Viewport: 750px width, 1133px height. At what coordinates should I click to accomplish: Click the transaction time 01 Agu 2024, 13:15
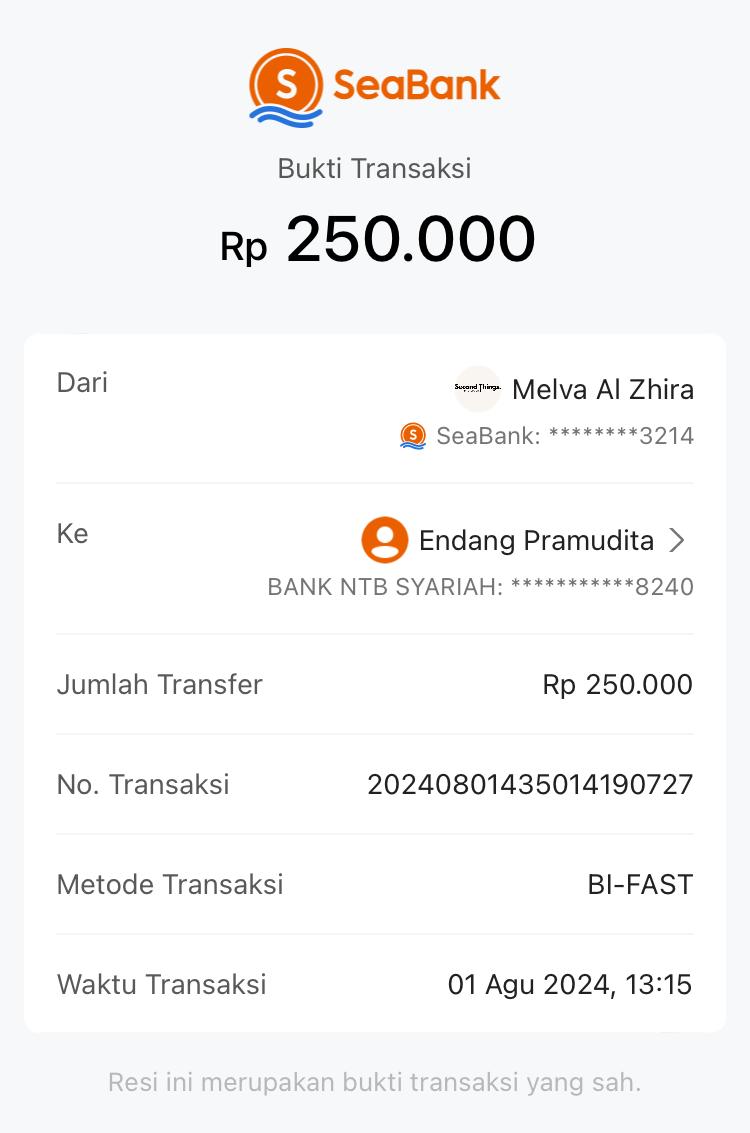(569, 985)
